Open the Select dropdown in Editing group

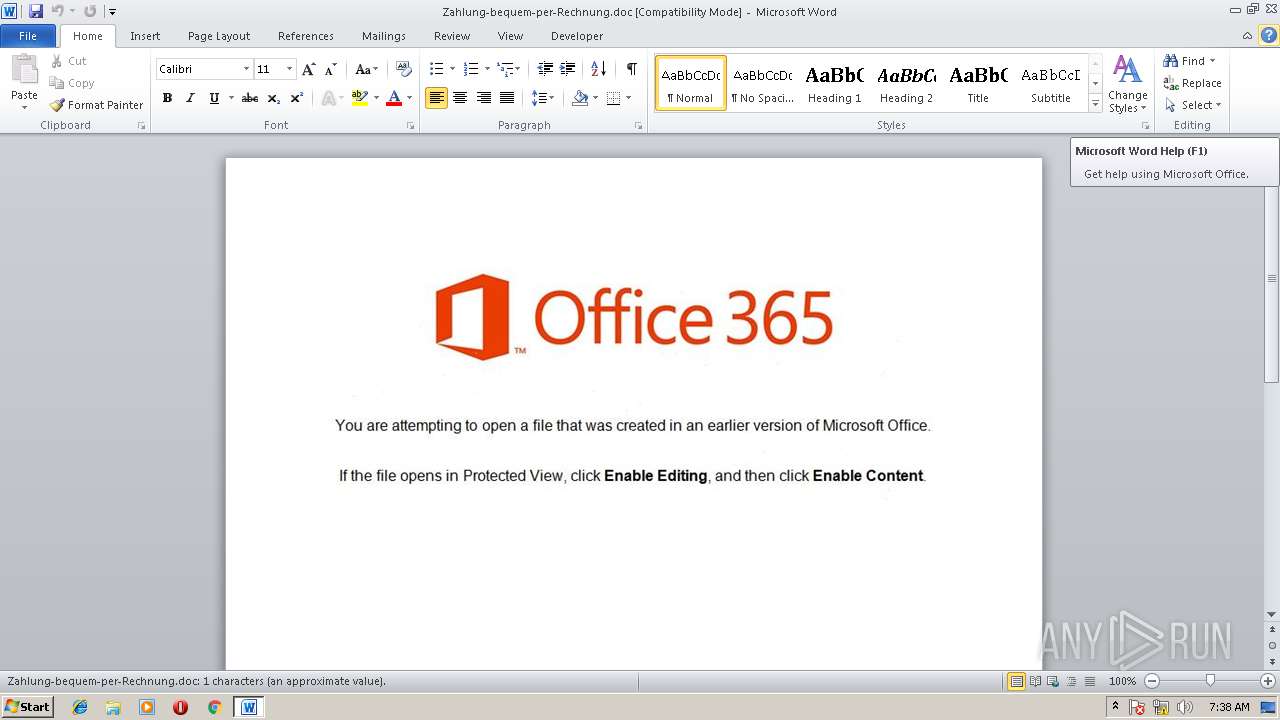click(x=1193, y=105)
